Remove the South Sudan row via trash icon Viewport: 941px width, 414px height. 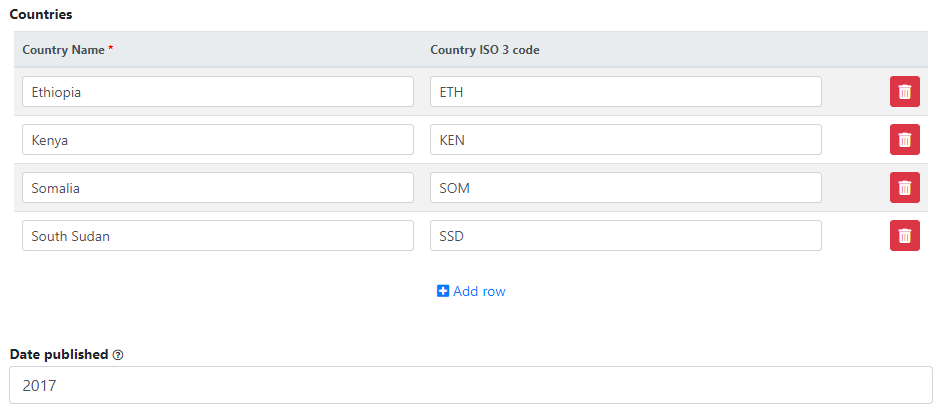[x=904, y=235]
